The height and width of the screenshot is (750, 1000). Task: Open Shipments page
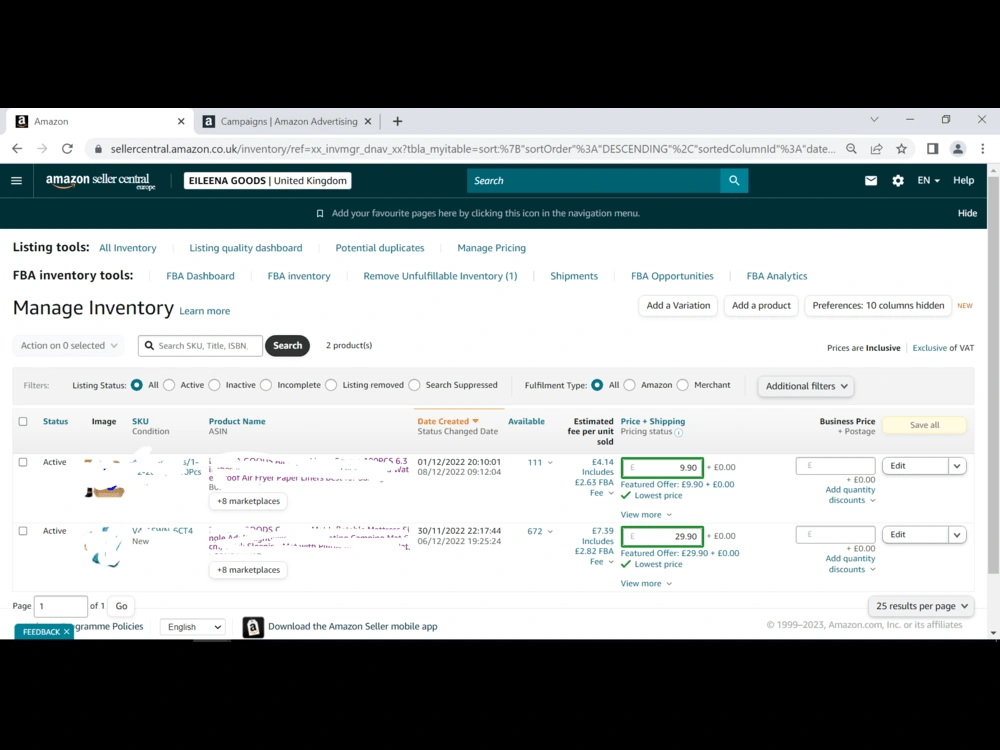574,276
